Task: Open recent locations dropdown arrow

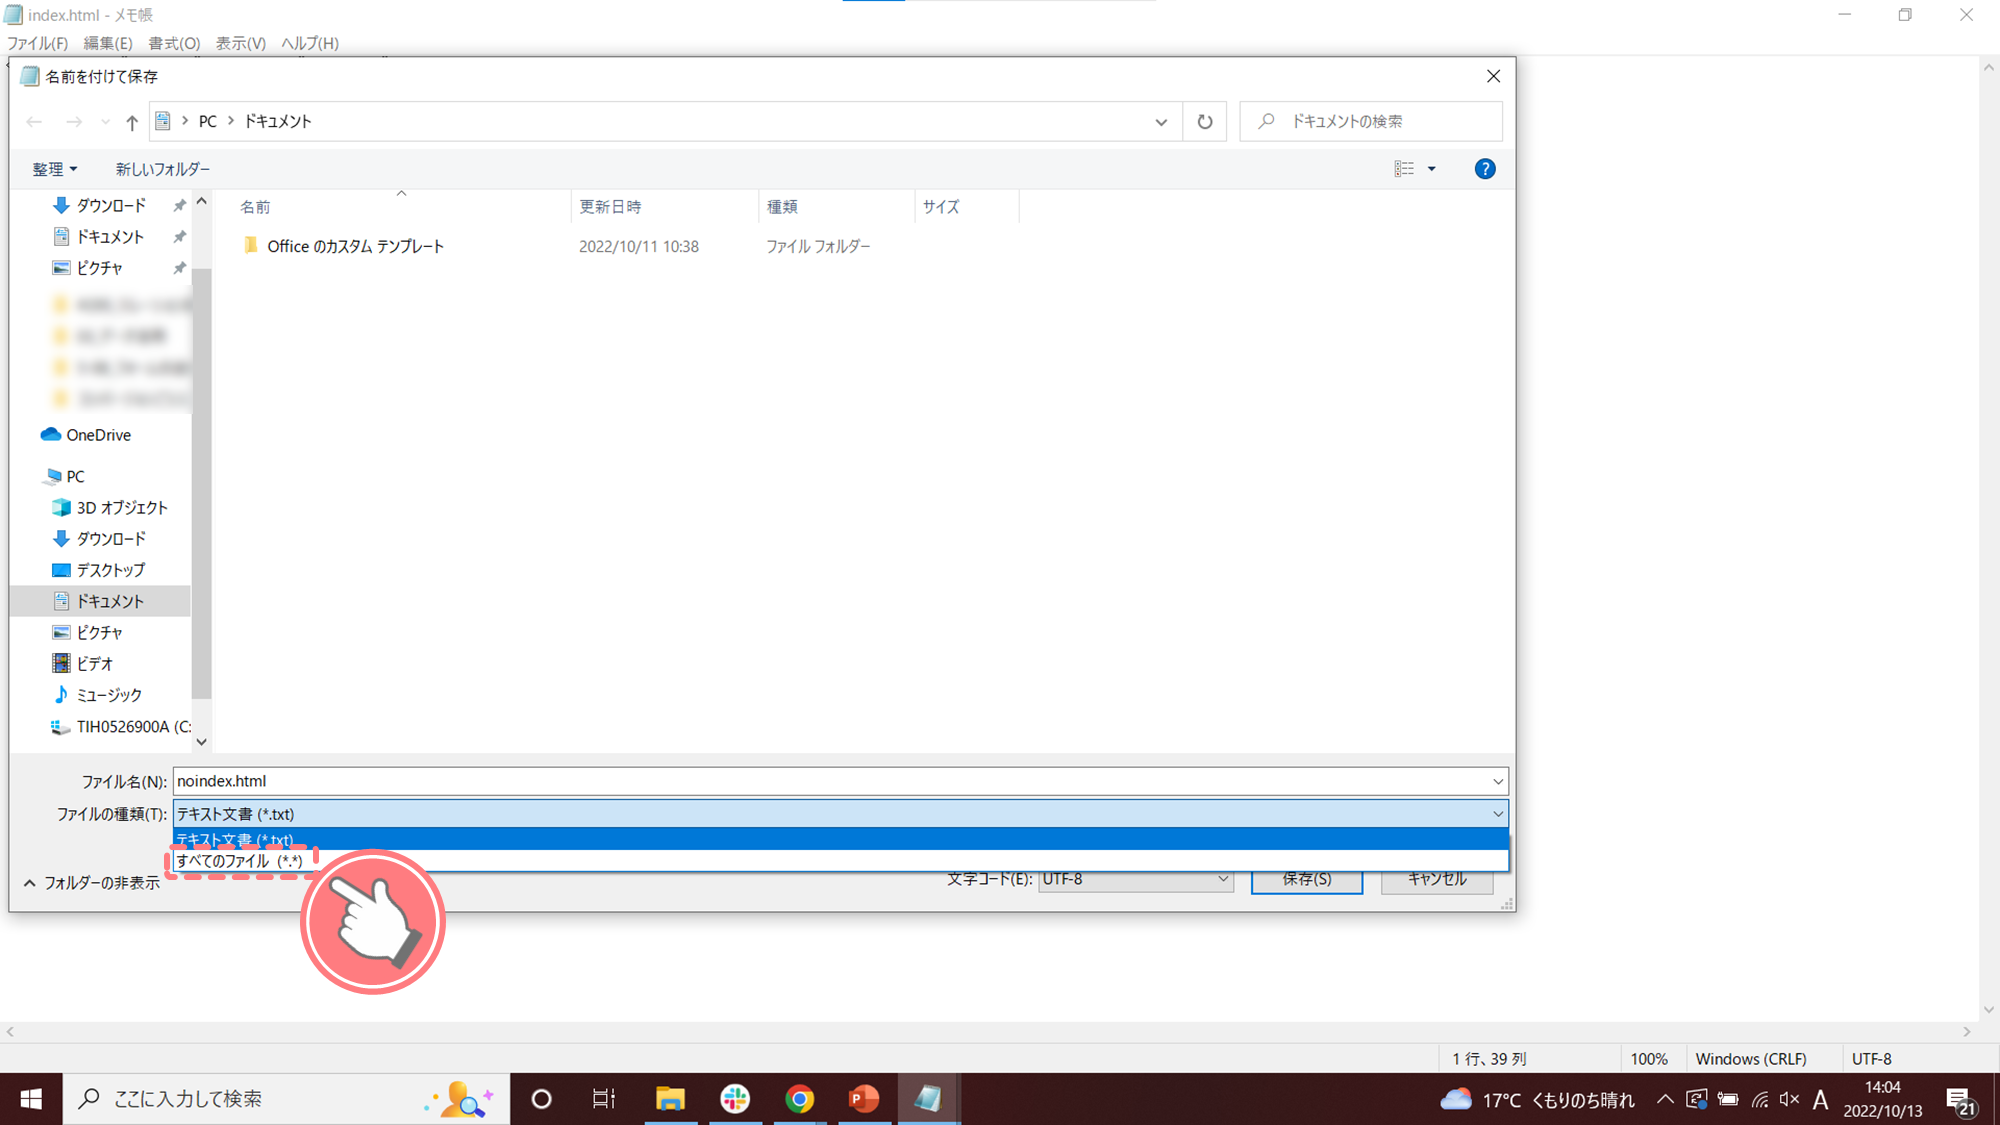Action: coord(105,121)
